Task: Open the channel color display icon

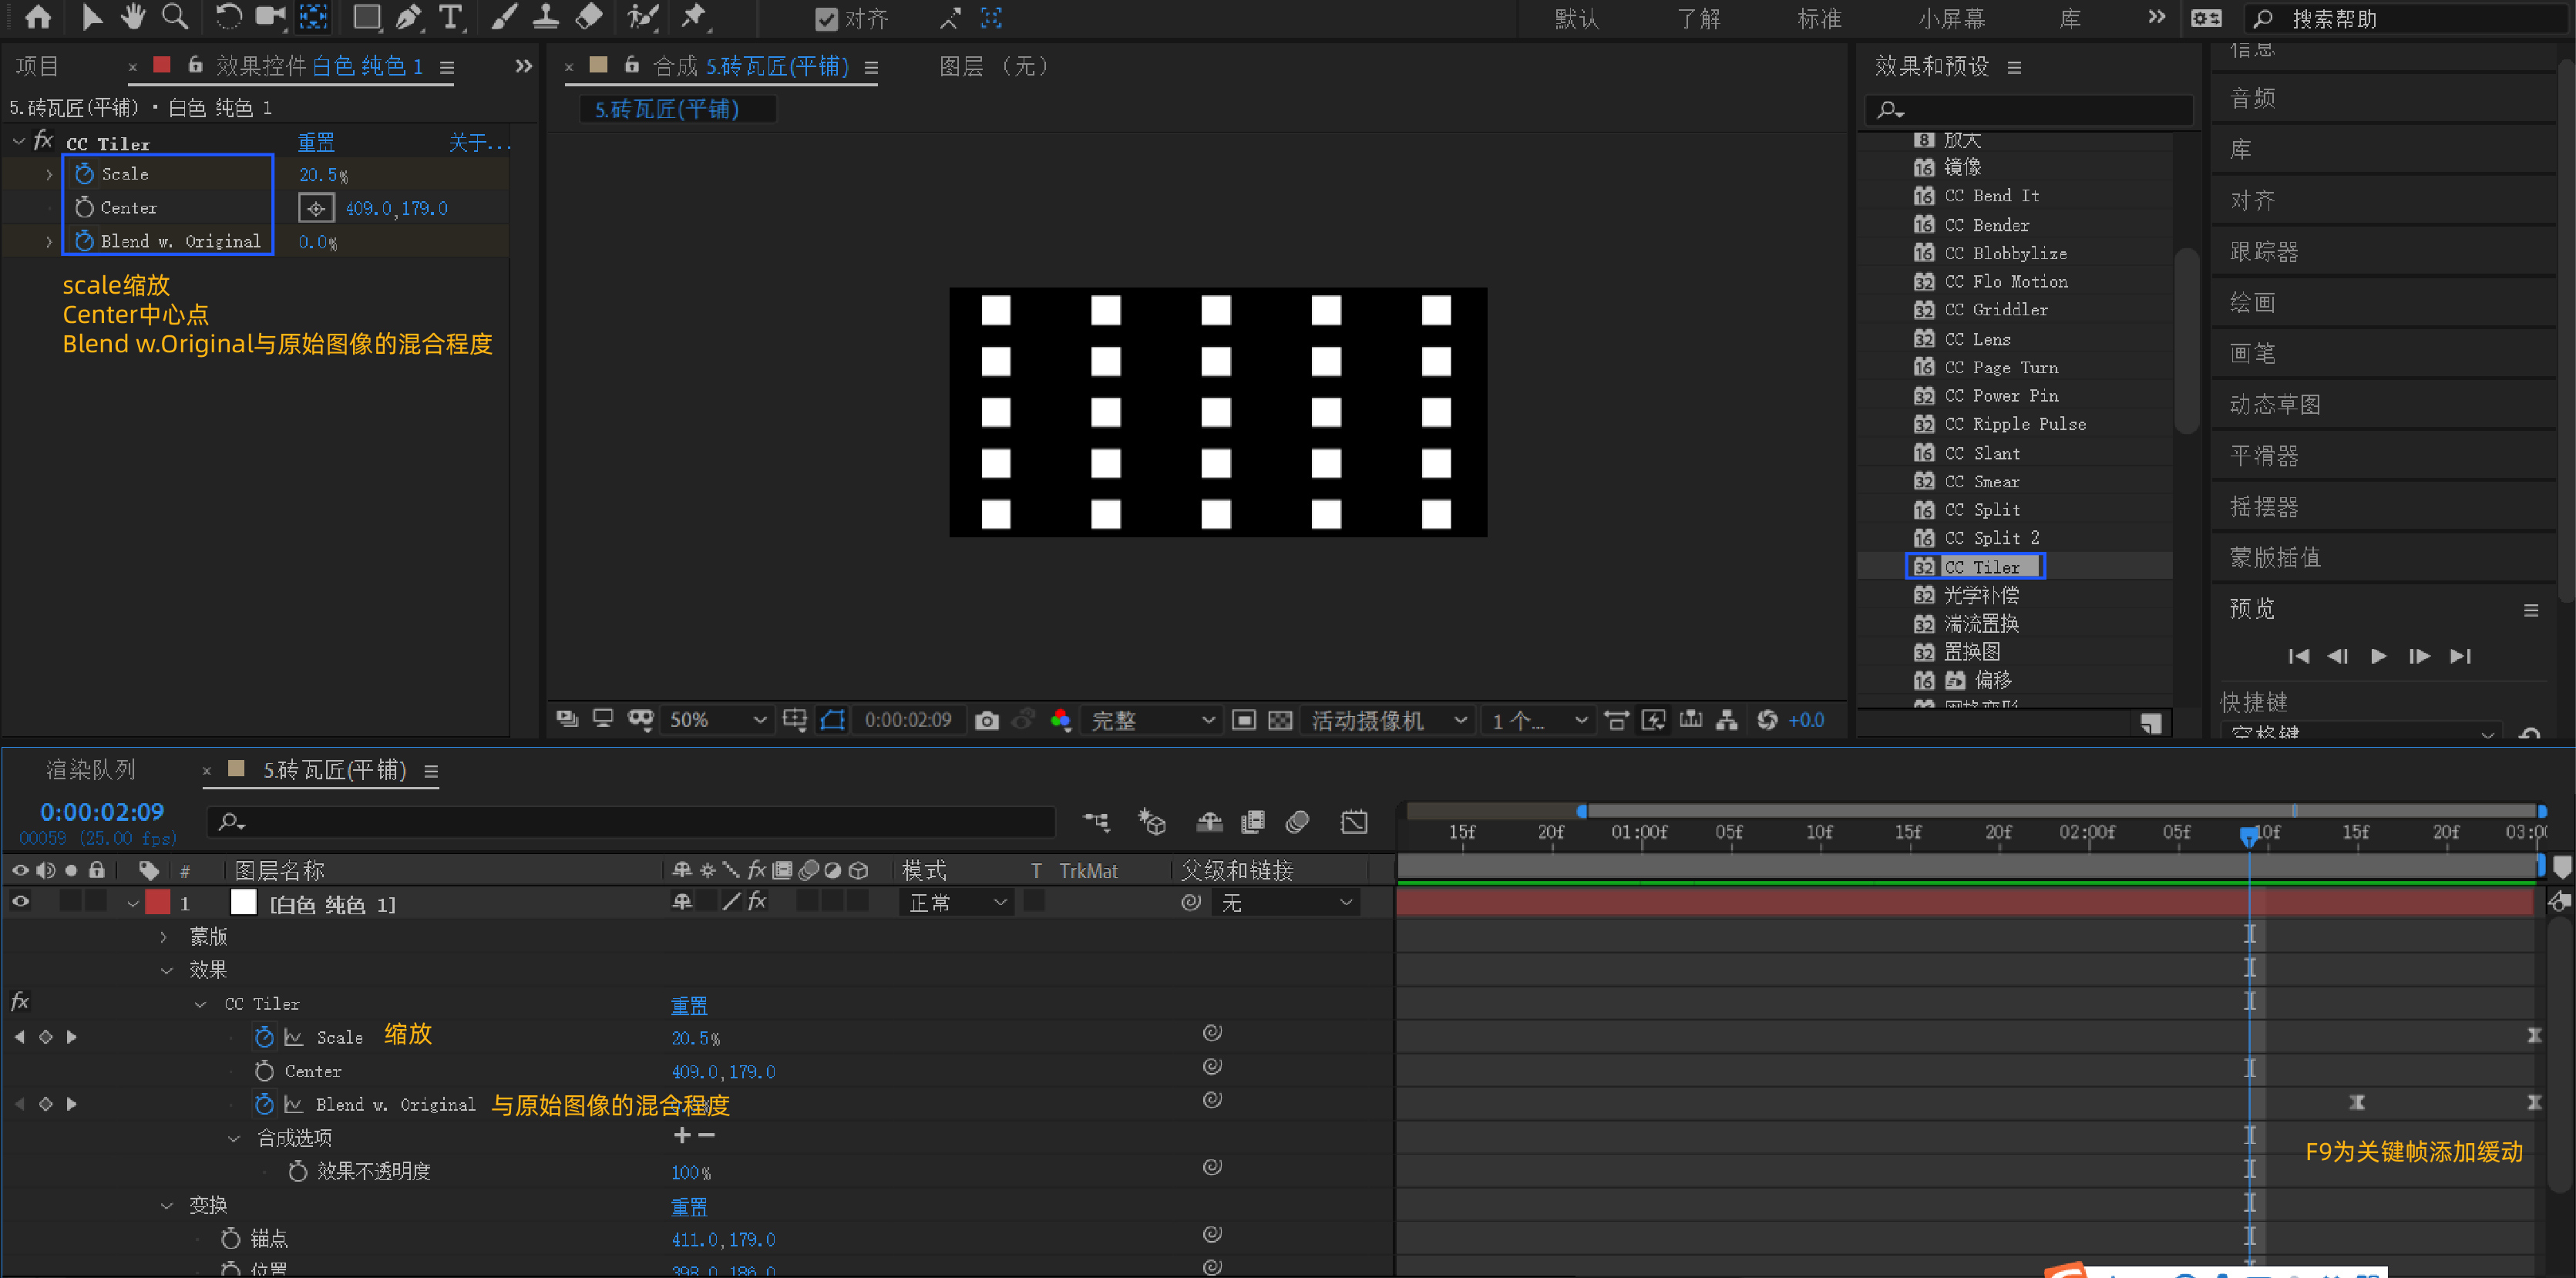Action: [x=1061, y=721]
